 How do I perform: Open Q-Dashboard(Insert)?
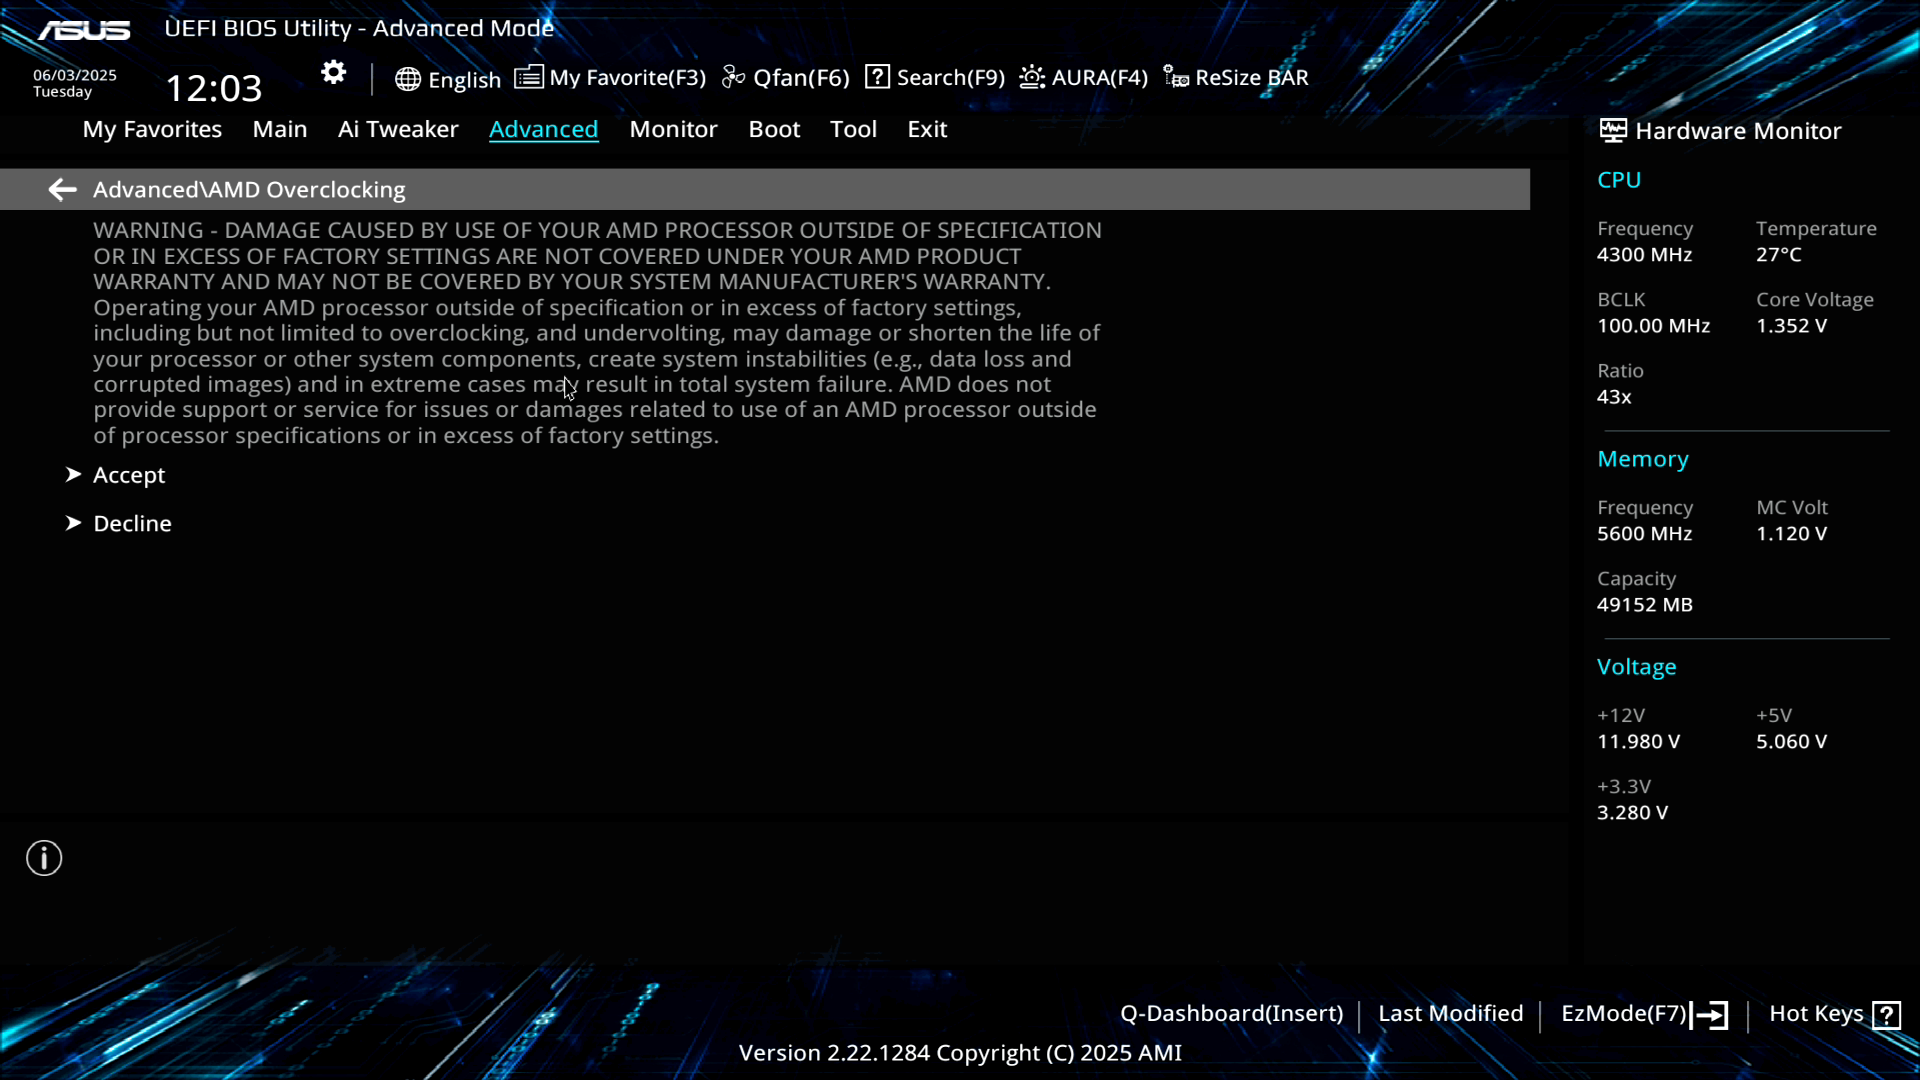(x=1231, y=1014)
